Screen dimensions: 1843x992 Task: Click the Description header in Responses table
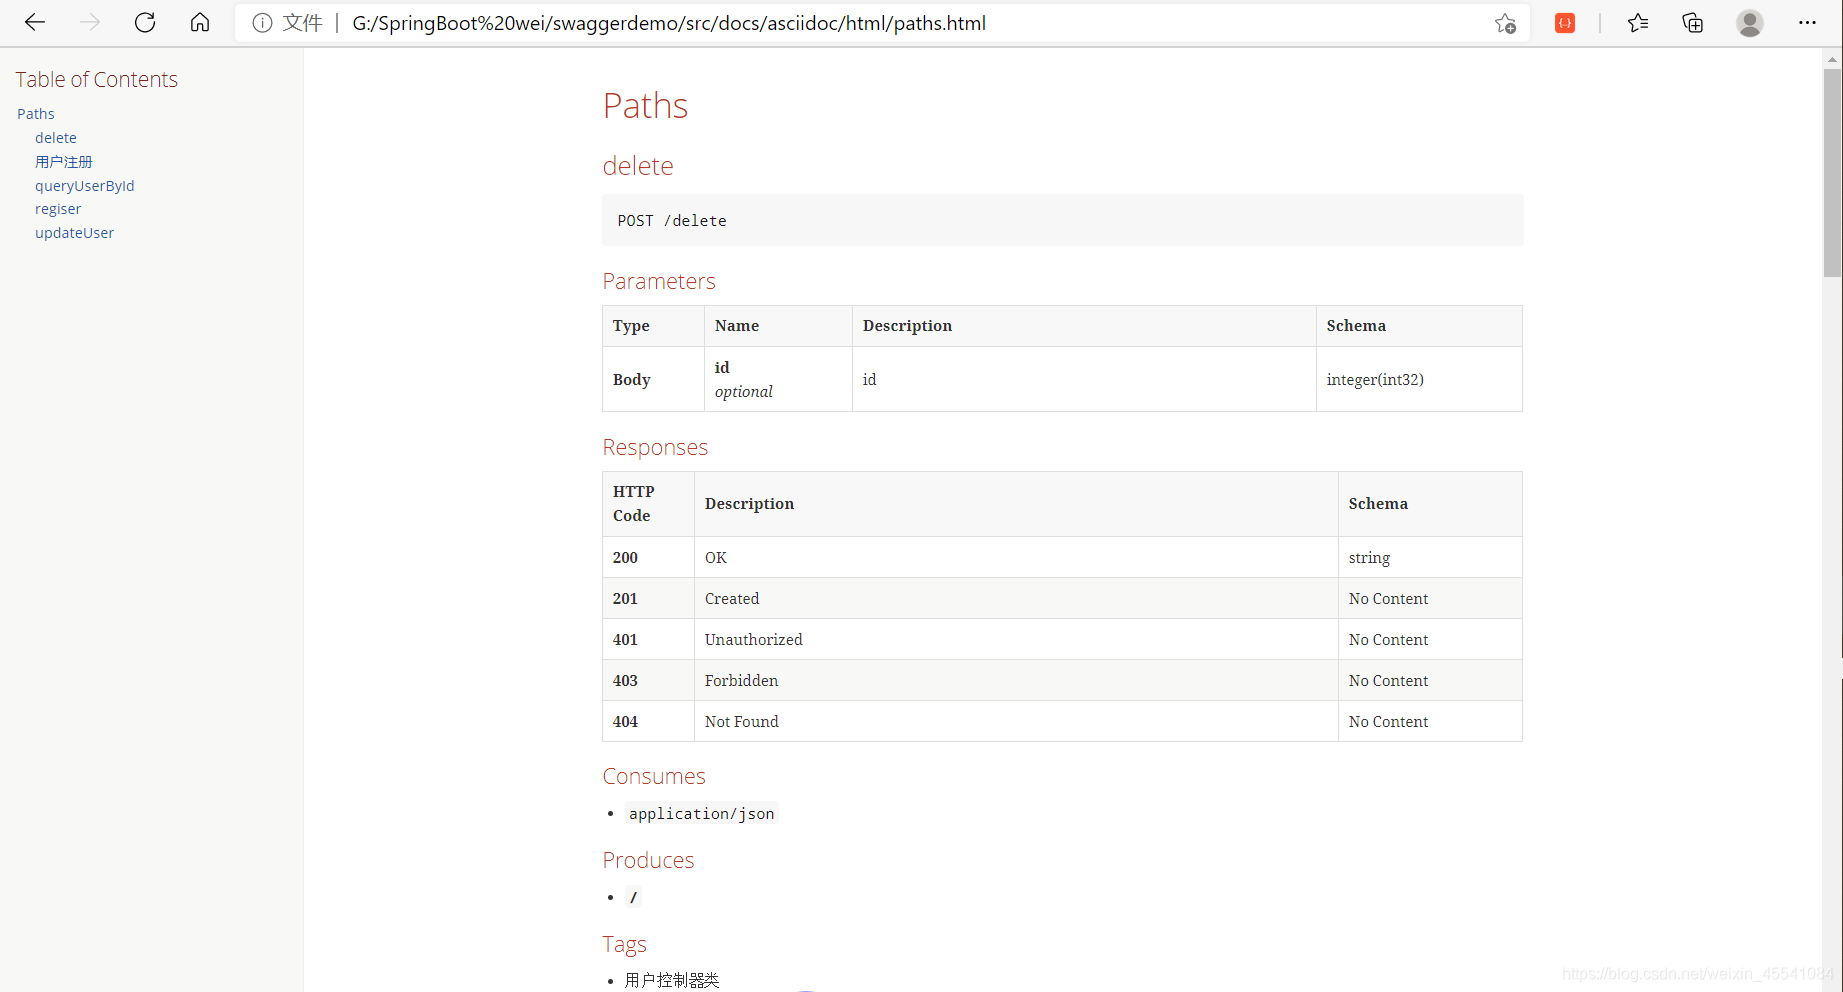click(1016, 504)
